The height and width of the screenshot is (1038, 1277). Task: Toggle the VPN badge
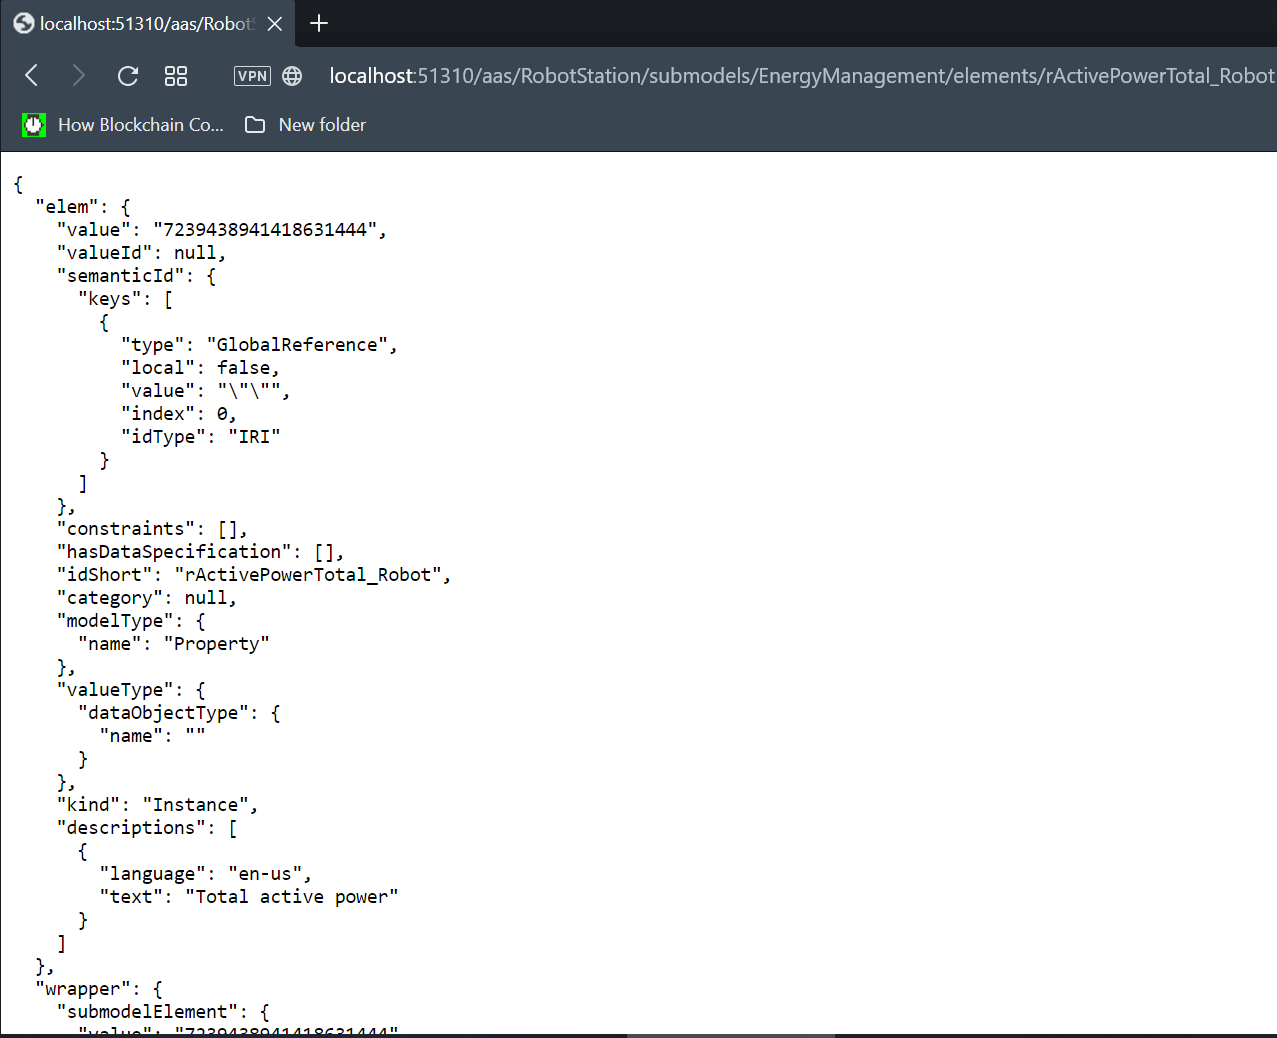[252, 76]
